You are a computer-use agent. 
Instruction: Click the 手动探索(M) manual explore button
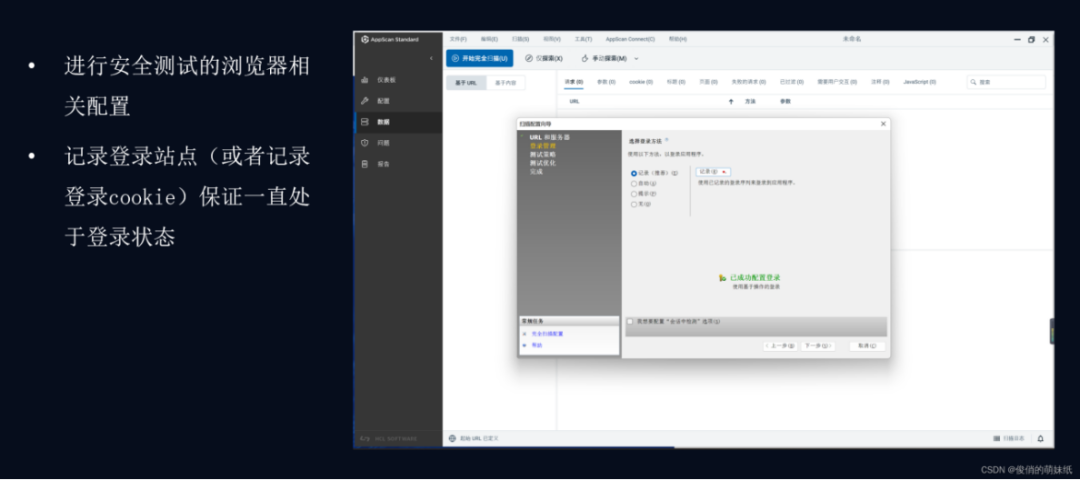604,59
